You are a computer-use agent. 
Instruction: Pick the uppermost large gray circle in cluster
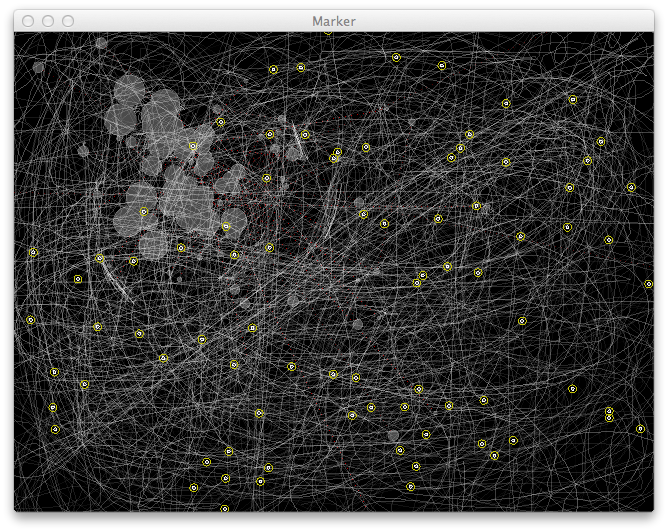tap(129, 90)
